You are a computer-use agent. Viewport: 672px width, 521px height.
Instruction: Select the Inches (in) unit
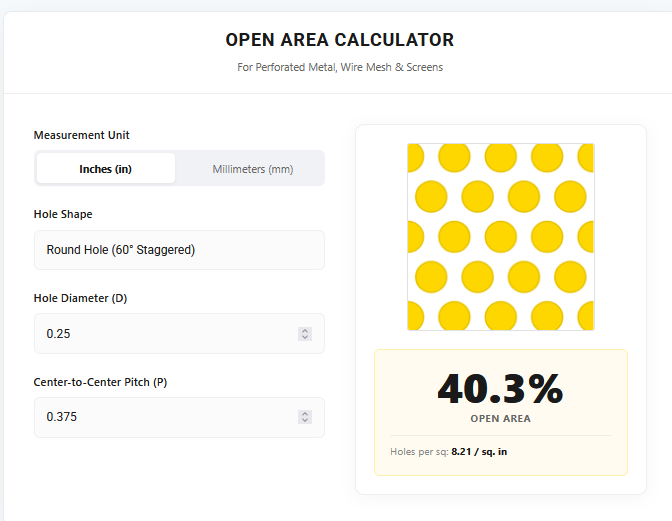click(105, 168)
